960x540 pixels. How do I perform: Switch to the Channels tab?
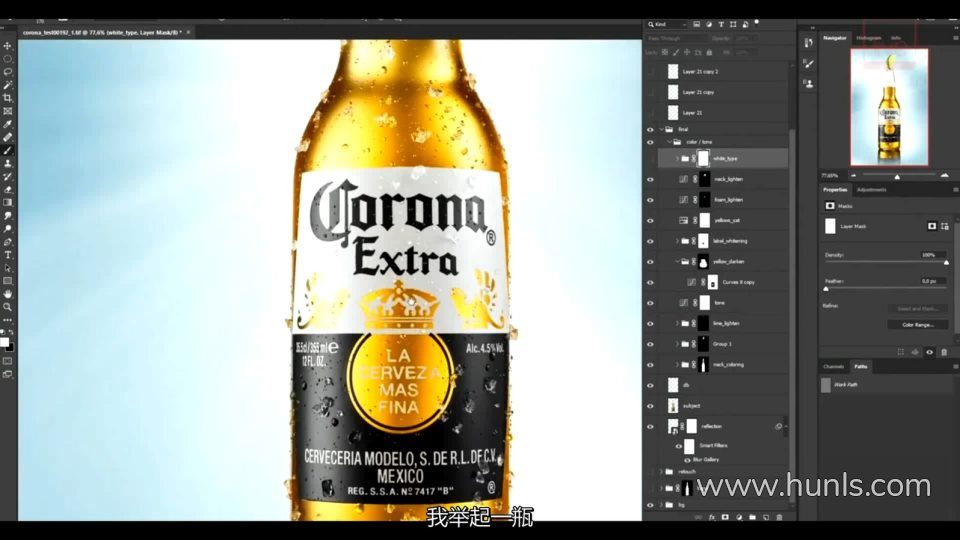[x=834, y=367]
